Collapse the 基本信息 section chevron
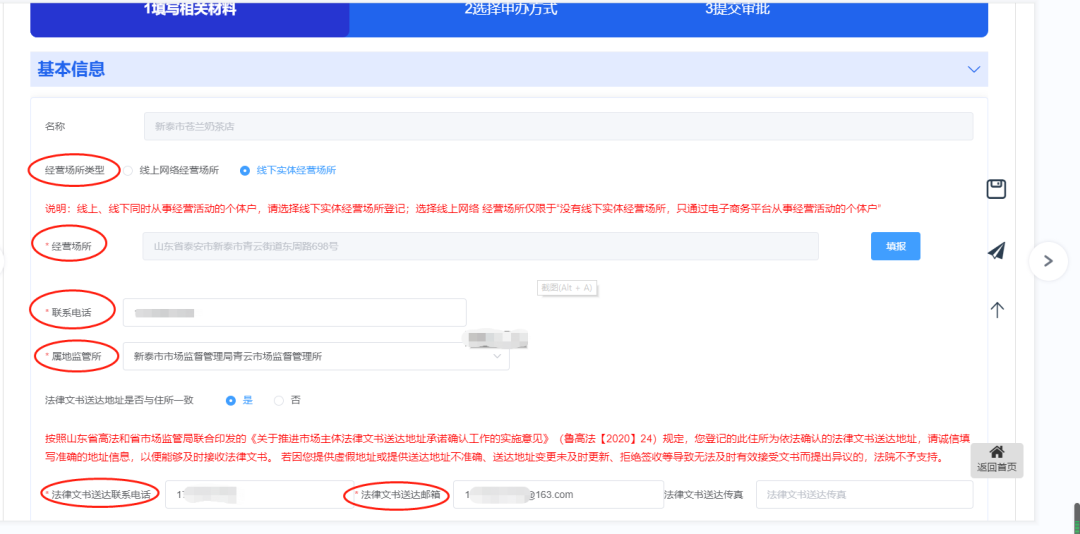Image resolution: width=1080 pixels, height=534 pixels. tap(973, 70)
